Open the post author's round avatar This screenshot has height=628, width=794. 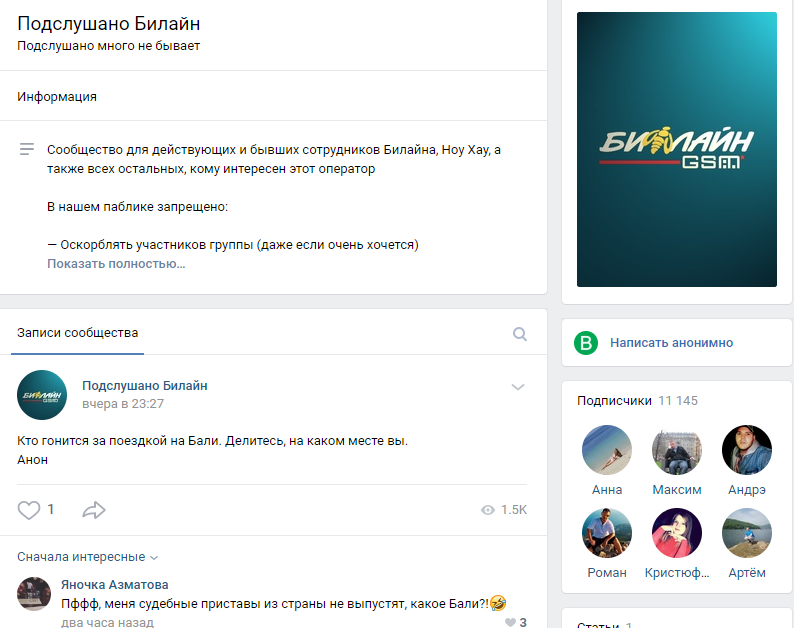point(42,395)
